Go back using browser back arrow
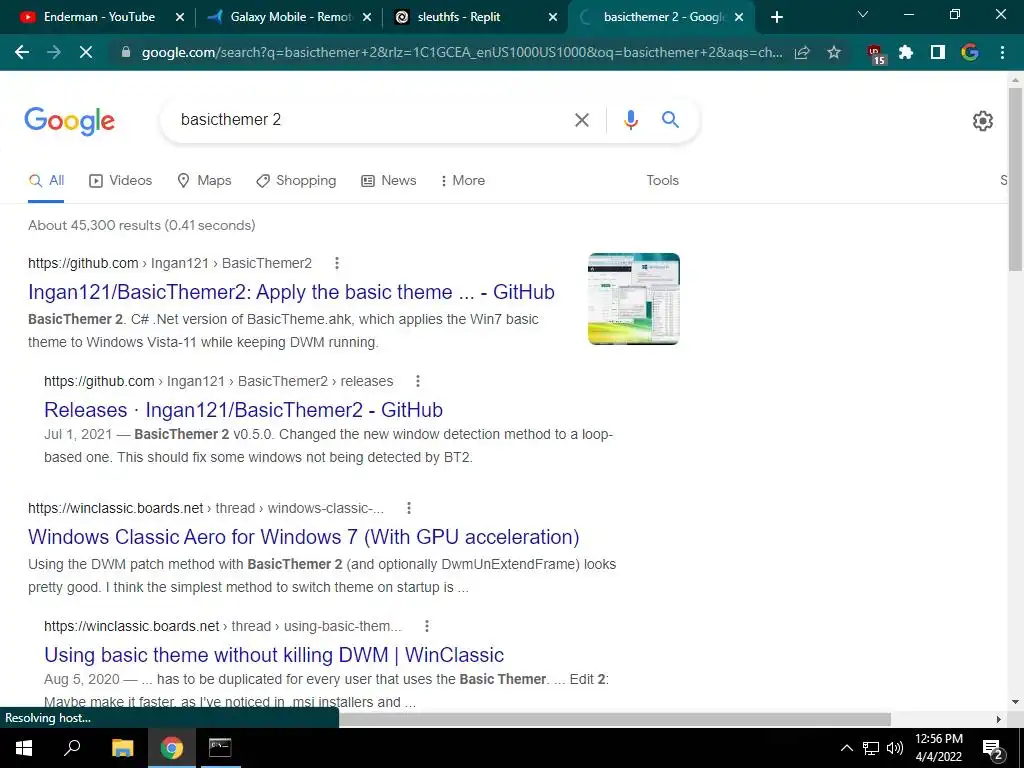1024x768 pixels. [22, 52]
